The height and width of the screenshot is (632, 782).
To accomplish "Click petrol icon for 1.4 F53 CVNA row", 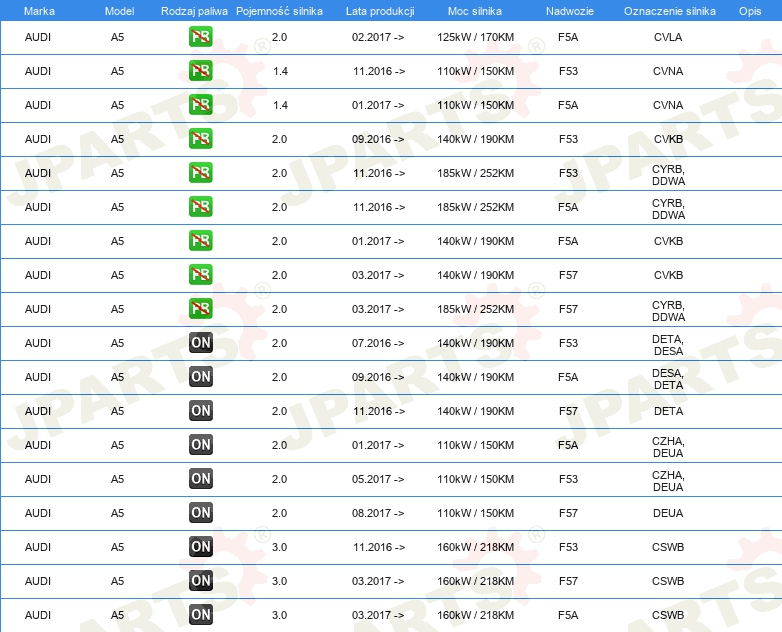I will 200,71.
